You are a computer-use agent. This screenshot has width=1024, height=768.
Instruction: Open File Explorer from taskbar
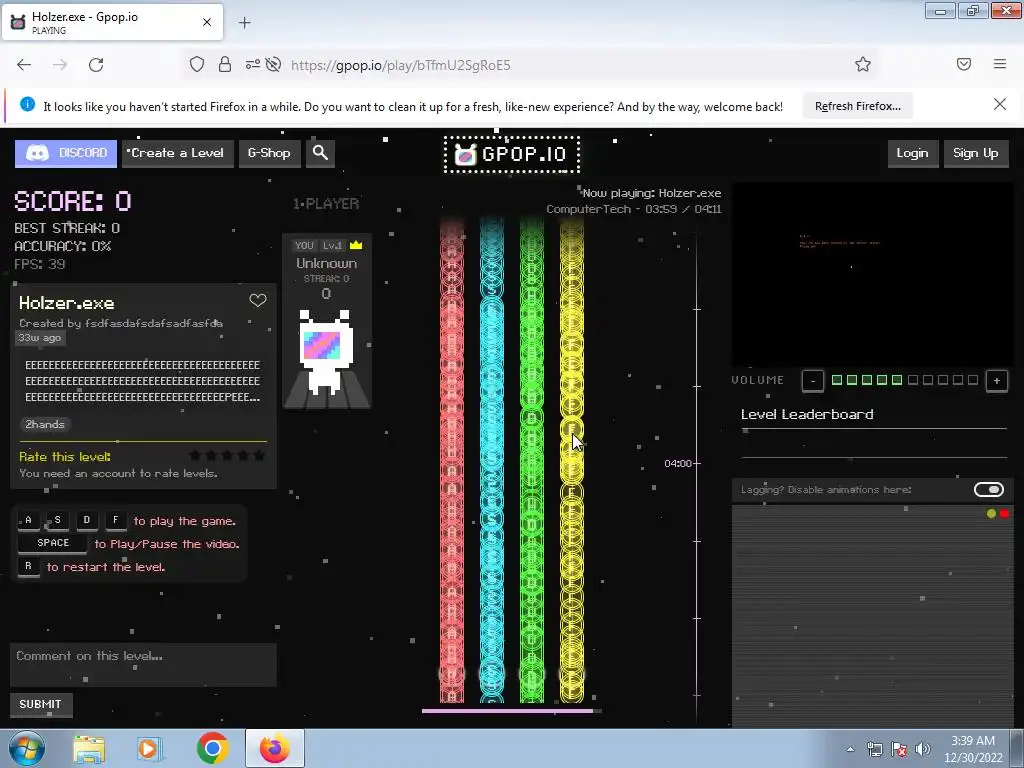click(x=89, y=749)
